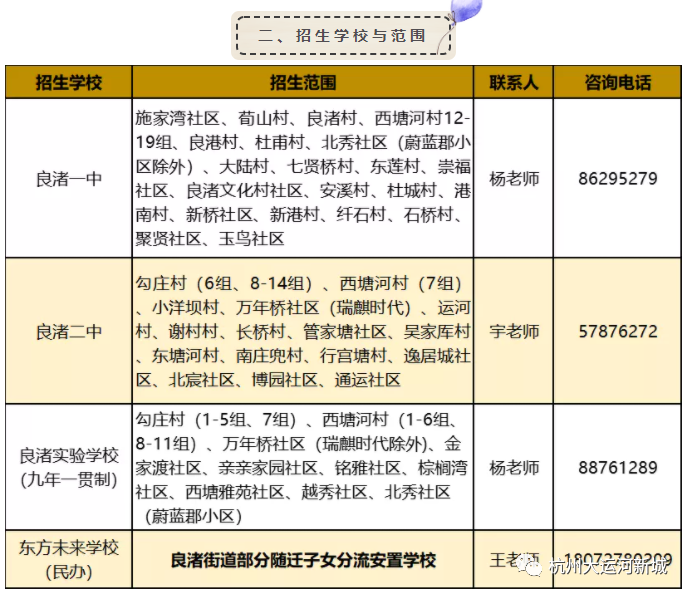This screenshot has height=597, width=690.
Task: Click the 良渚实验学校 range starting 勾庄村（1-5组
Action: coord(303,467)
